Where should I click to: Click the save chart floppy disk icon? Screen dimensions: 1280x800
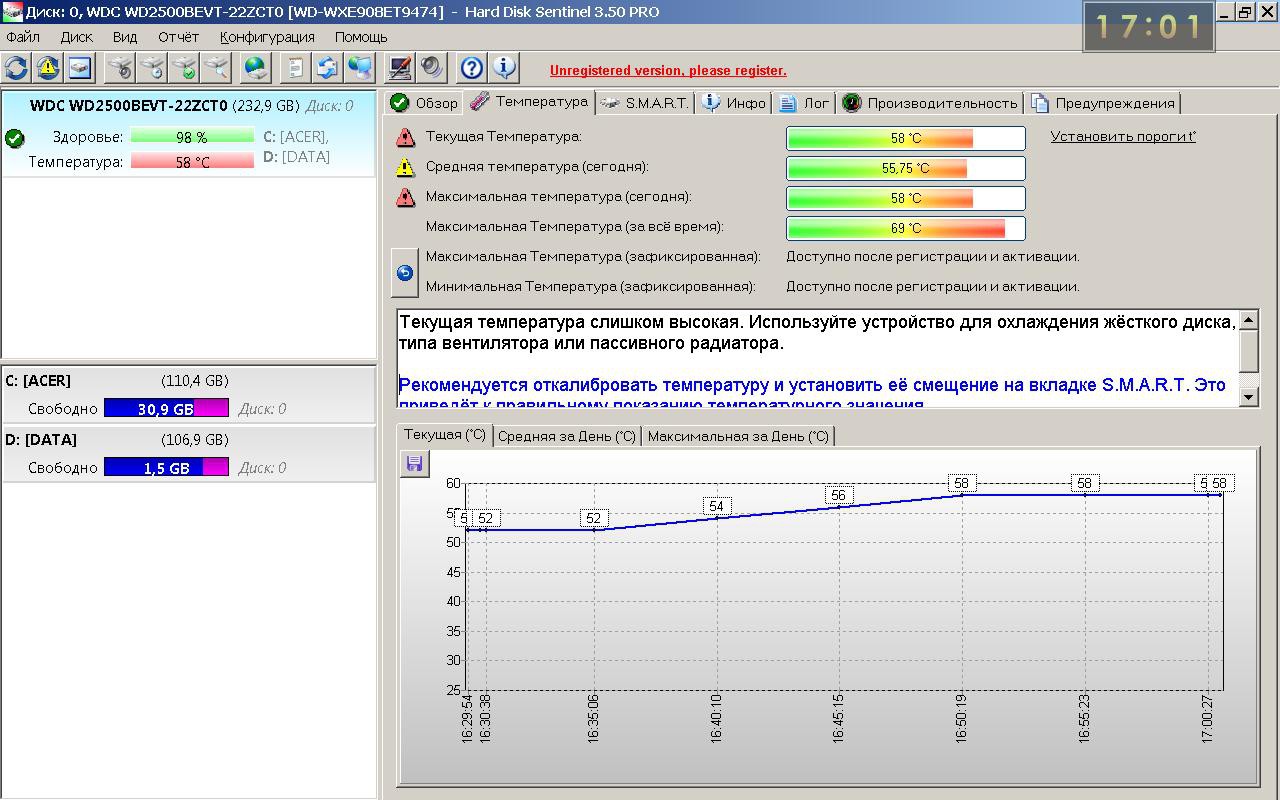coord(413,463)
